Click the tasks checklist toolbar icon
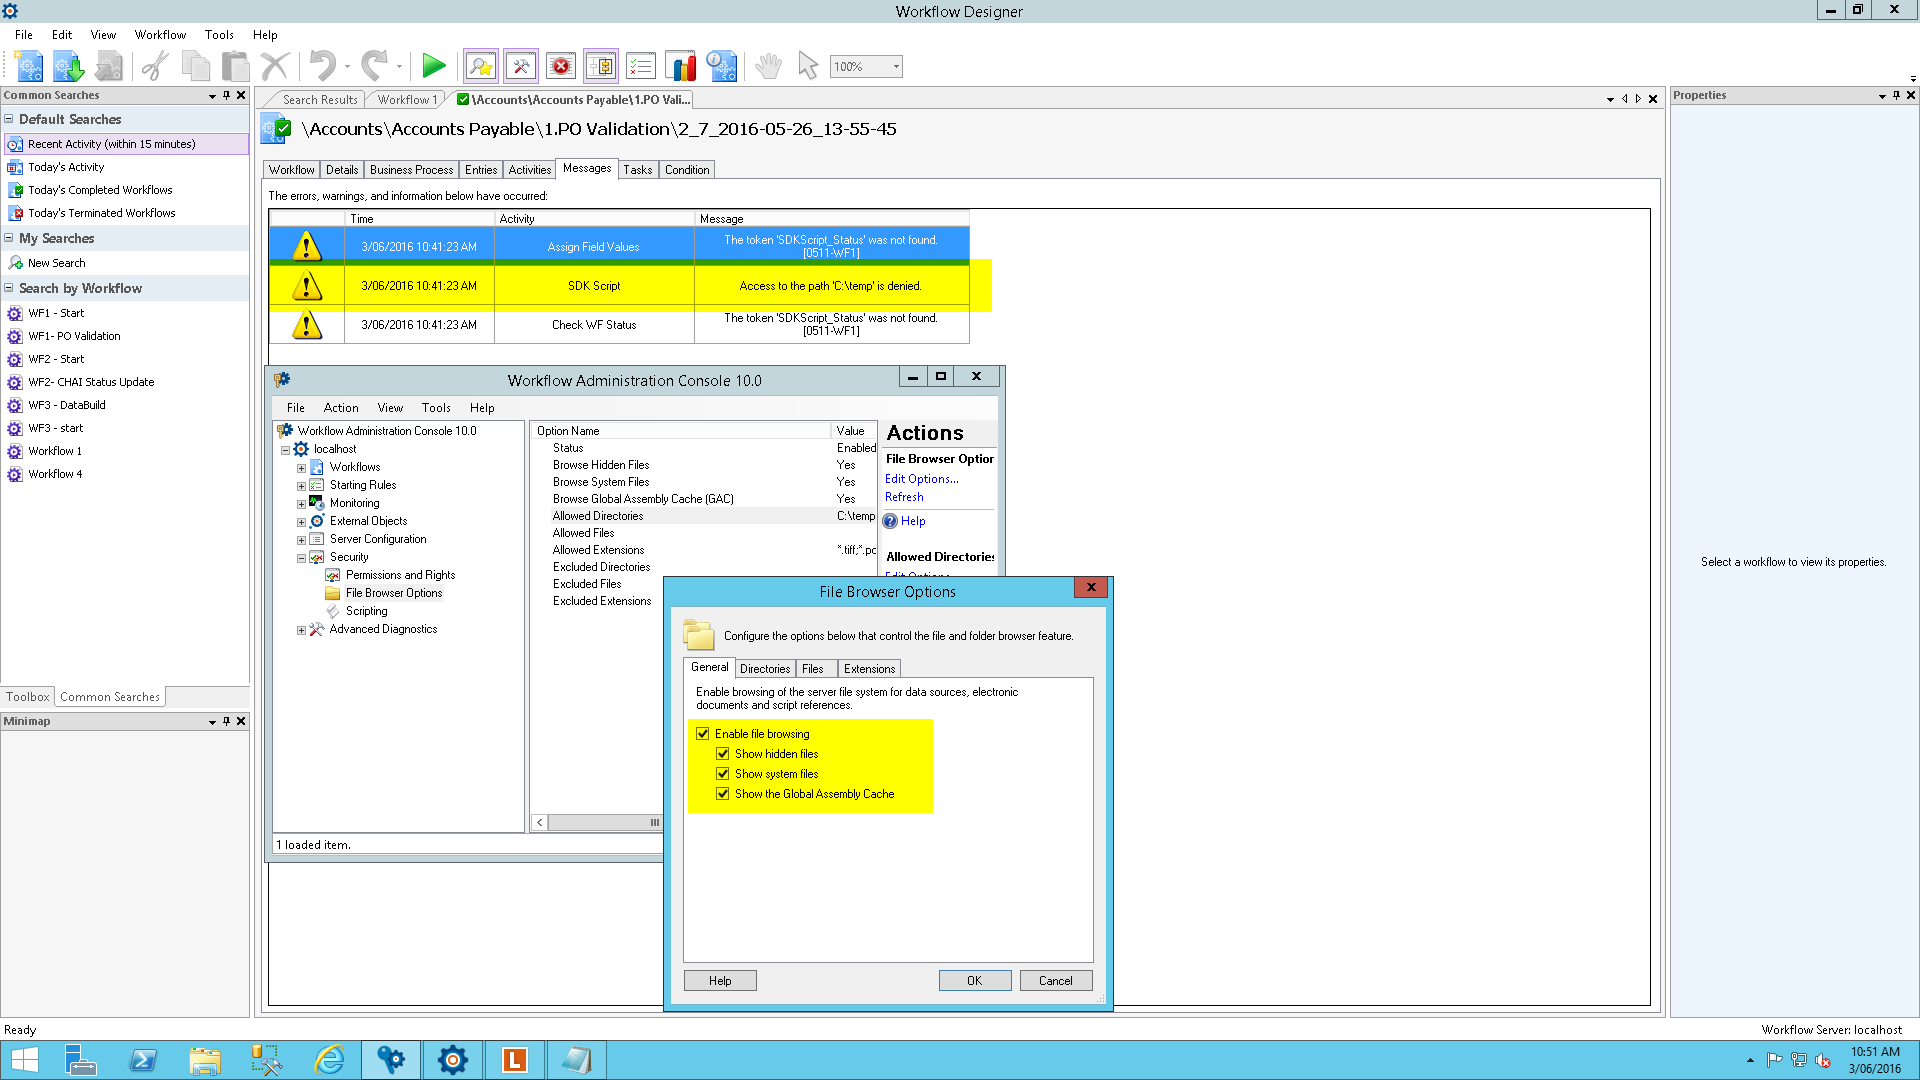 [x=641, y=66]
